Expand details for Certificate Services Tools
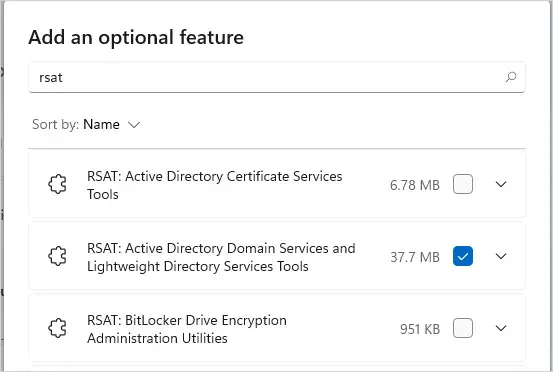Viewport: 553px width, 372px height. click(x=501, y=184)
